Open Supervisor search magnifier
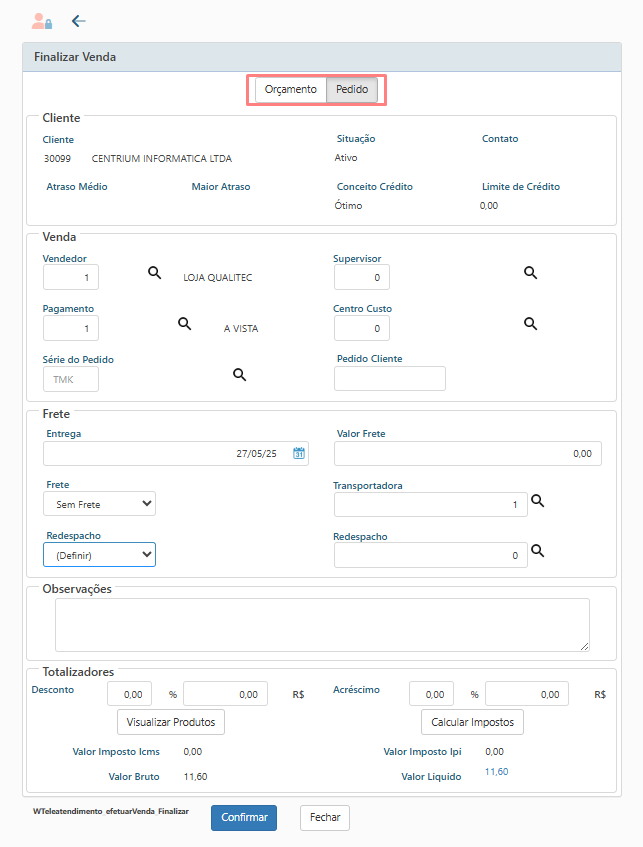 pyautogui.click(x=531, y=273)
